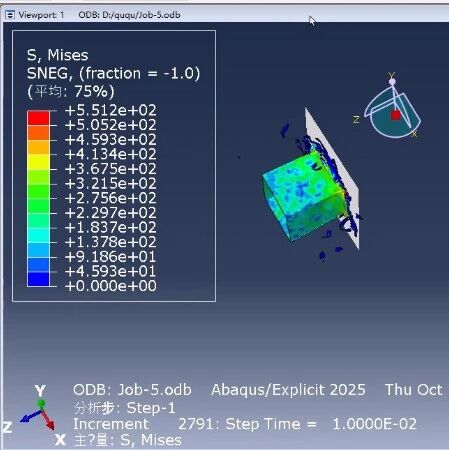449x450 pixels.
Task: Select the deformed cube model in viewport
Action: [304, 197]
